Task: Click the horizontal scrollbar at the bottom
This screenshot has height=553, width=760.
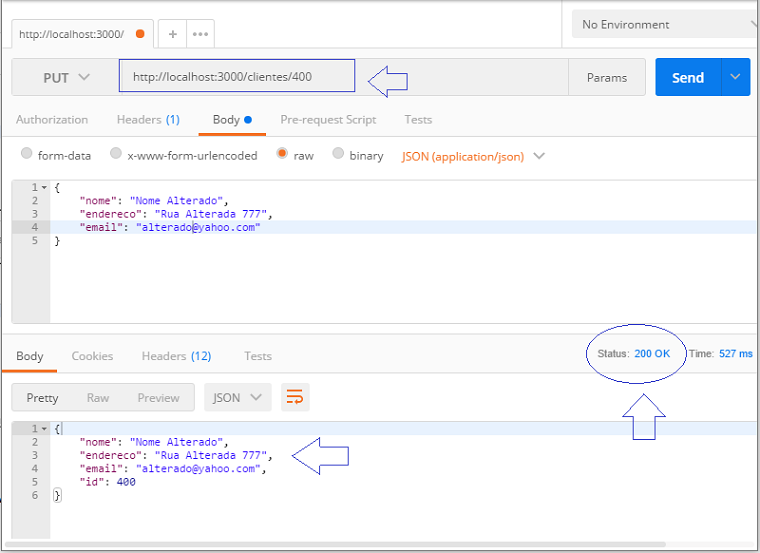Action: (x=334, y=545)
